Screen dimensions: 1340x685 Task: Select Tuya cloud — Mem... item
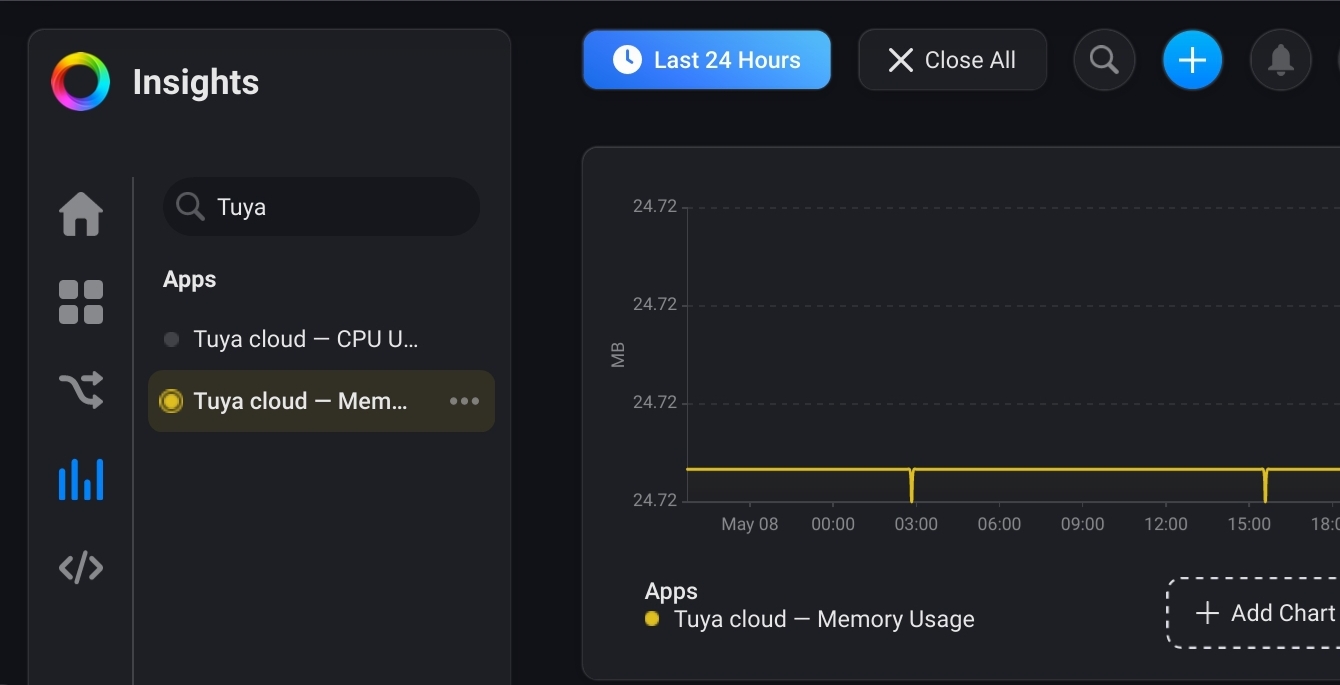click(x=321, y=401)
